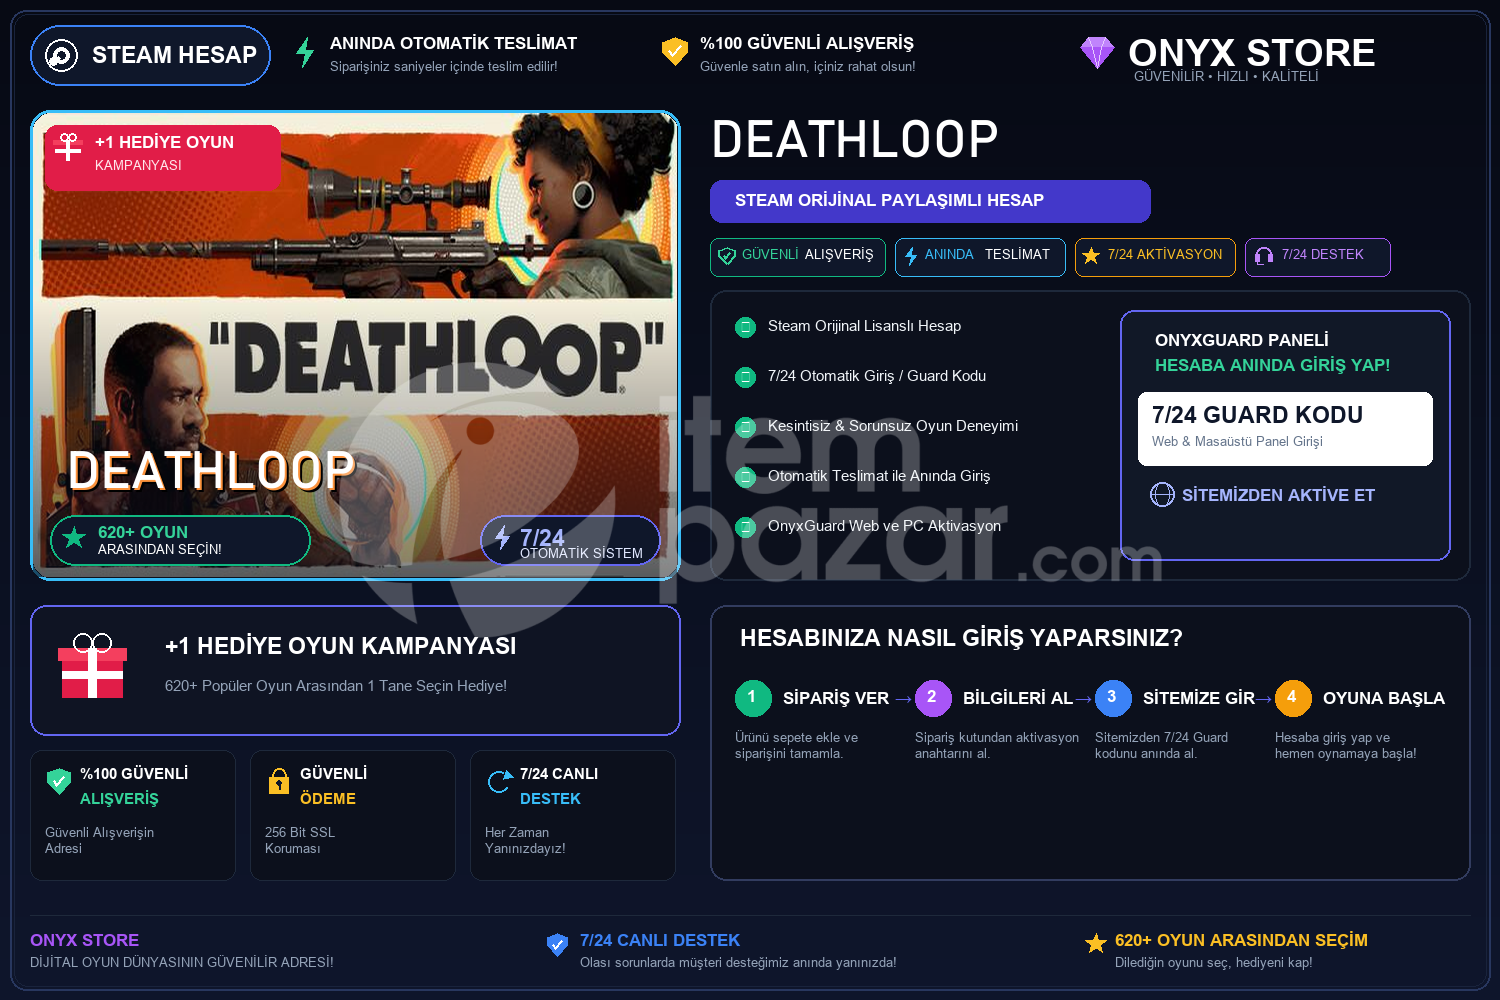This screenshot has width=1500, height=1000.
Task: Click the green bullet beside 7/24 Otomatik Giriş / Guard Kodu
Action: [745, 377]
